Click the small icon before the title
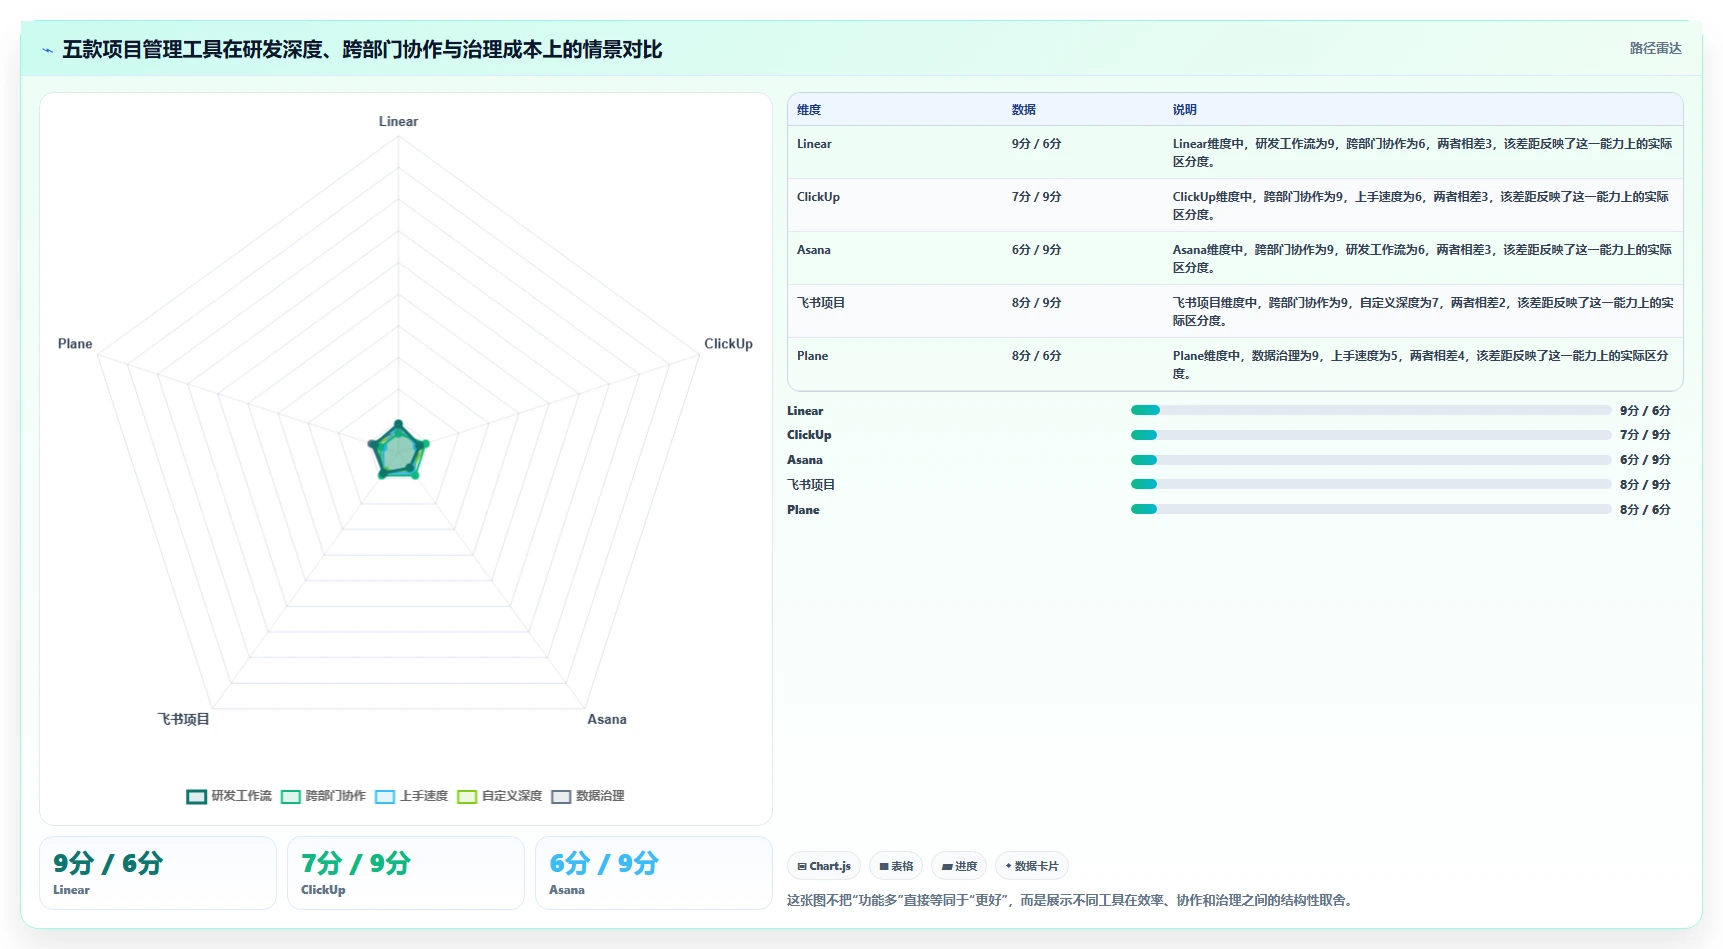This screenshot has height=949, width=1723. pyautogui.click(x=47, y=50)
